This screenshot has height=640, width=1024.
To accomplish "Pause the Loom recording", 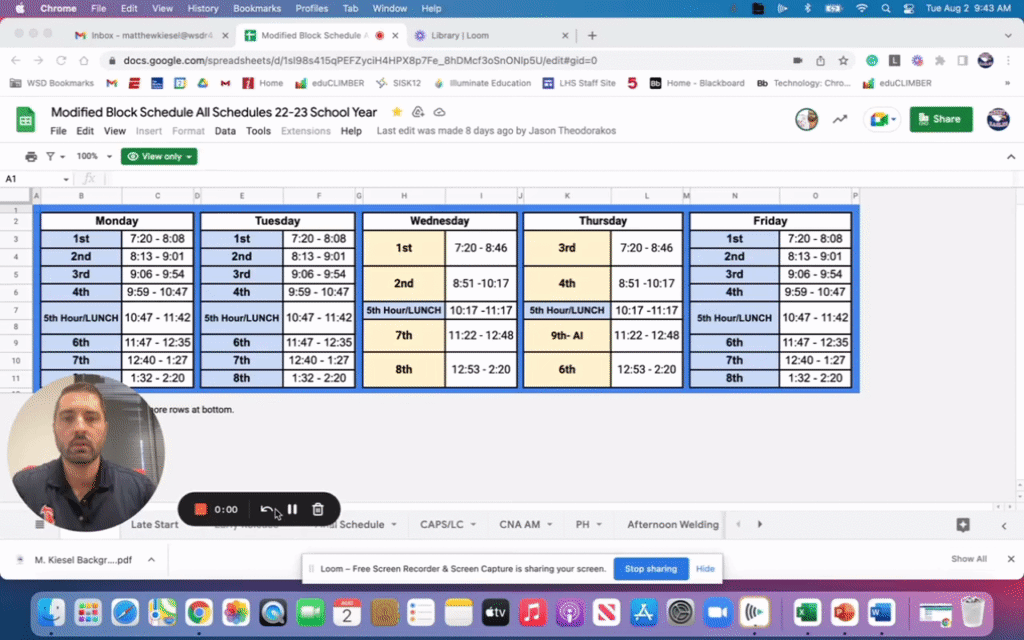I will [x=292, y=509].
